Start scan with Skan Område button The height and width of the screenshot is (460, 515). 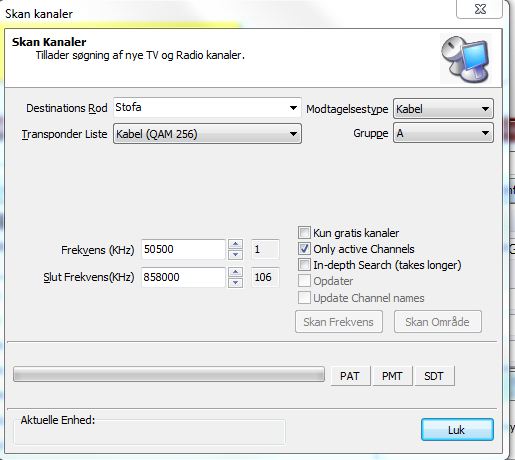pyautogui.click(x=438, y=322)
